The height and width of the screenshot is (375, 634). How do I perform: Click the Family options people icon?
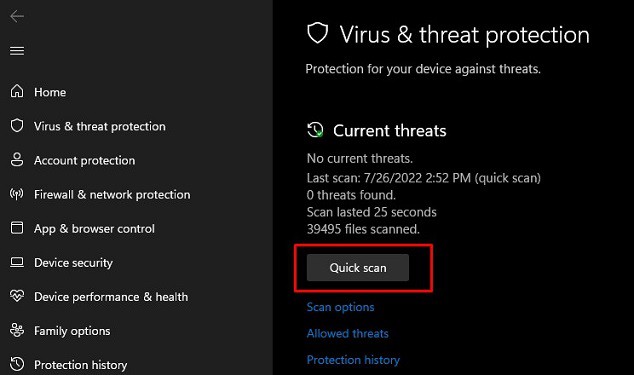pos(17,331)
